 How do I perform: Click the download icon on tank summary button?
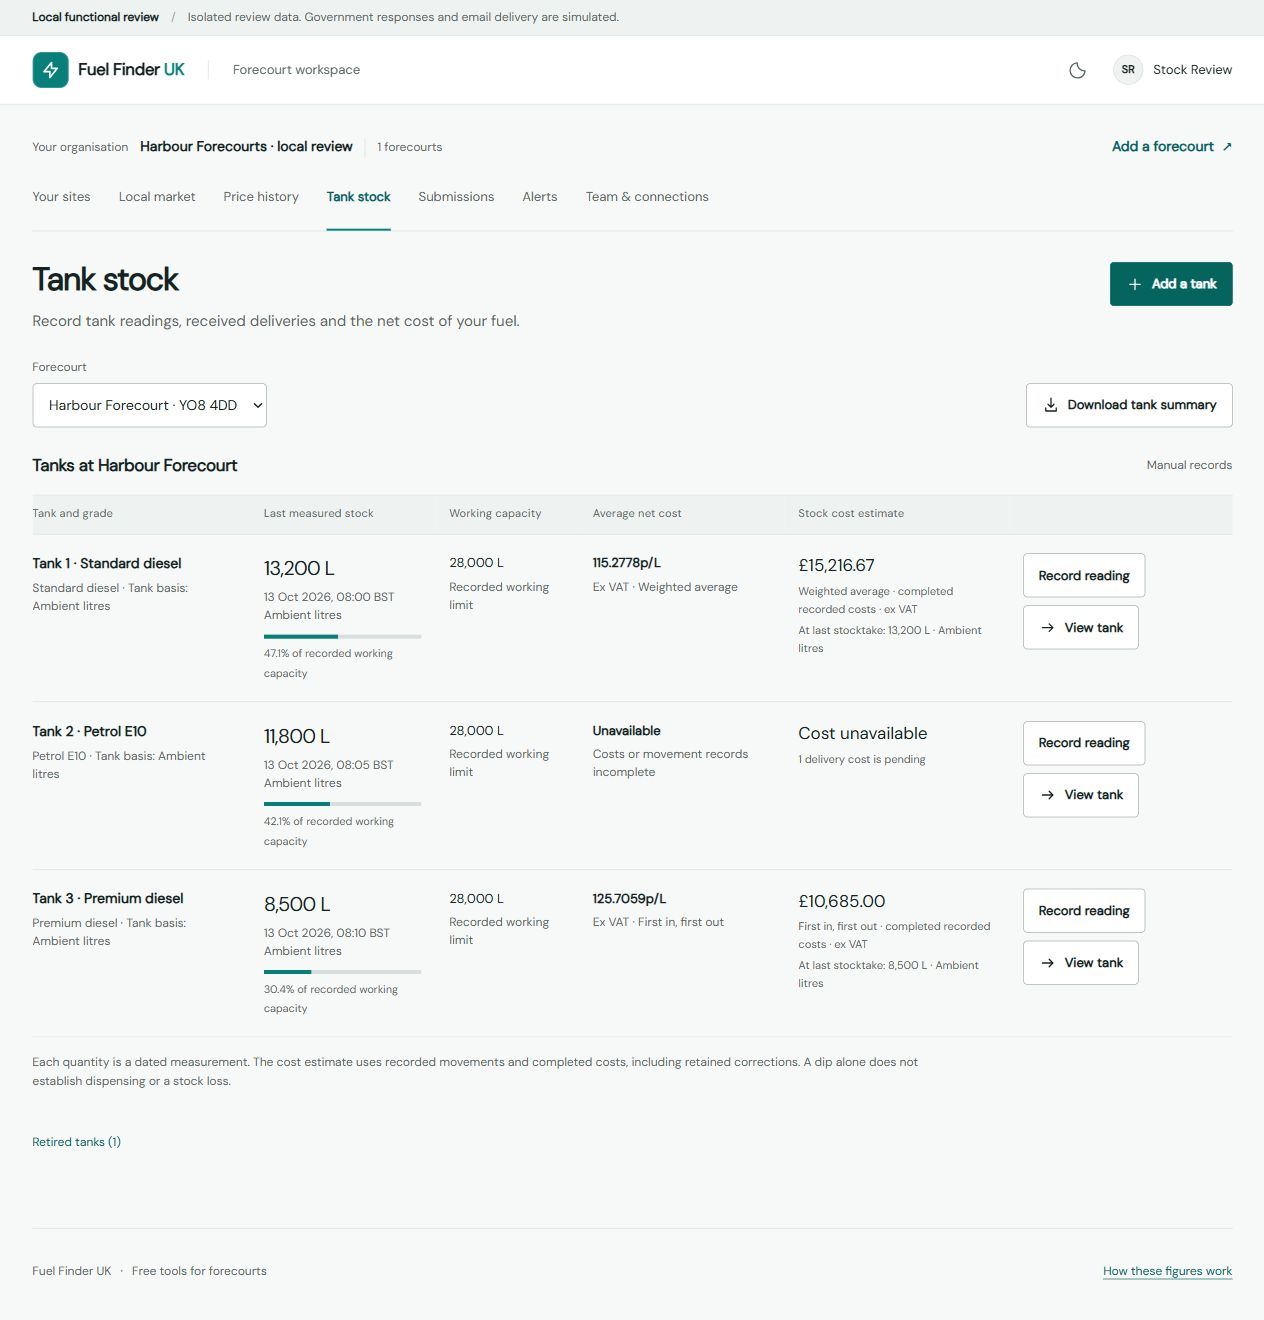click(x=1051, y=405)
